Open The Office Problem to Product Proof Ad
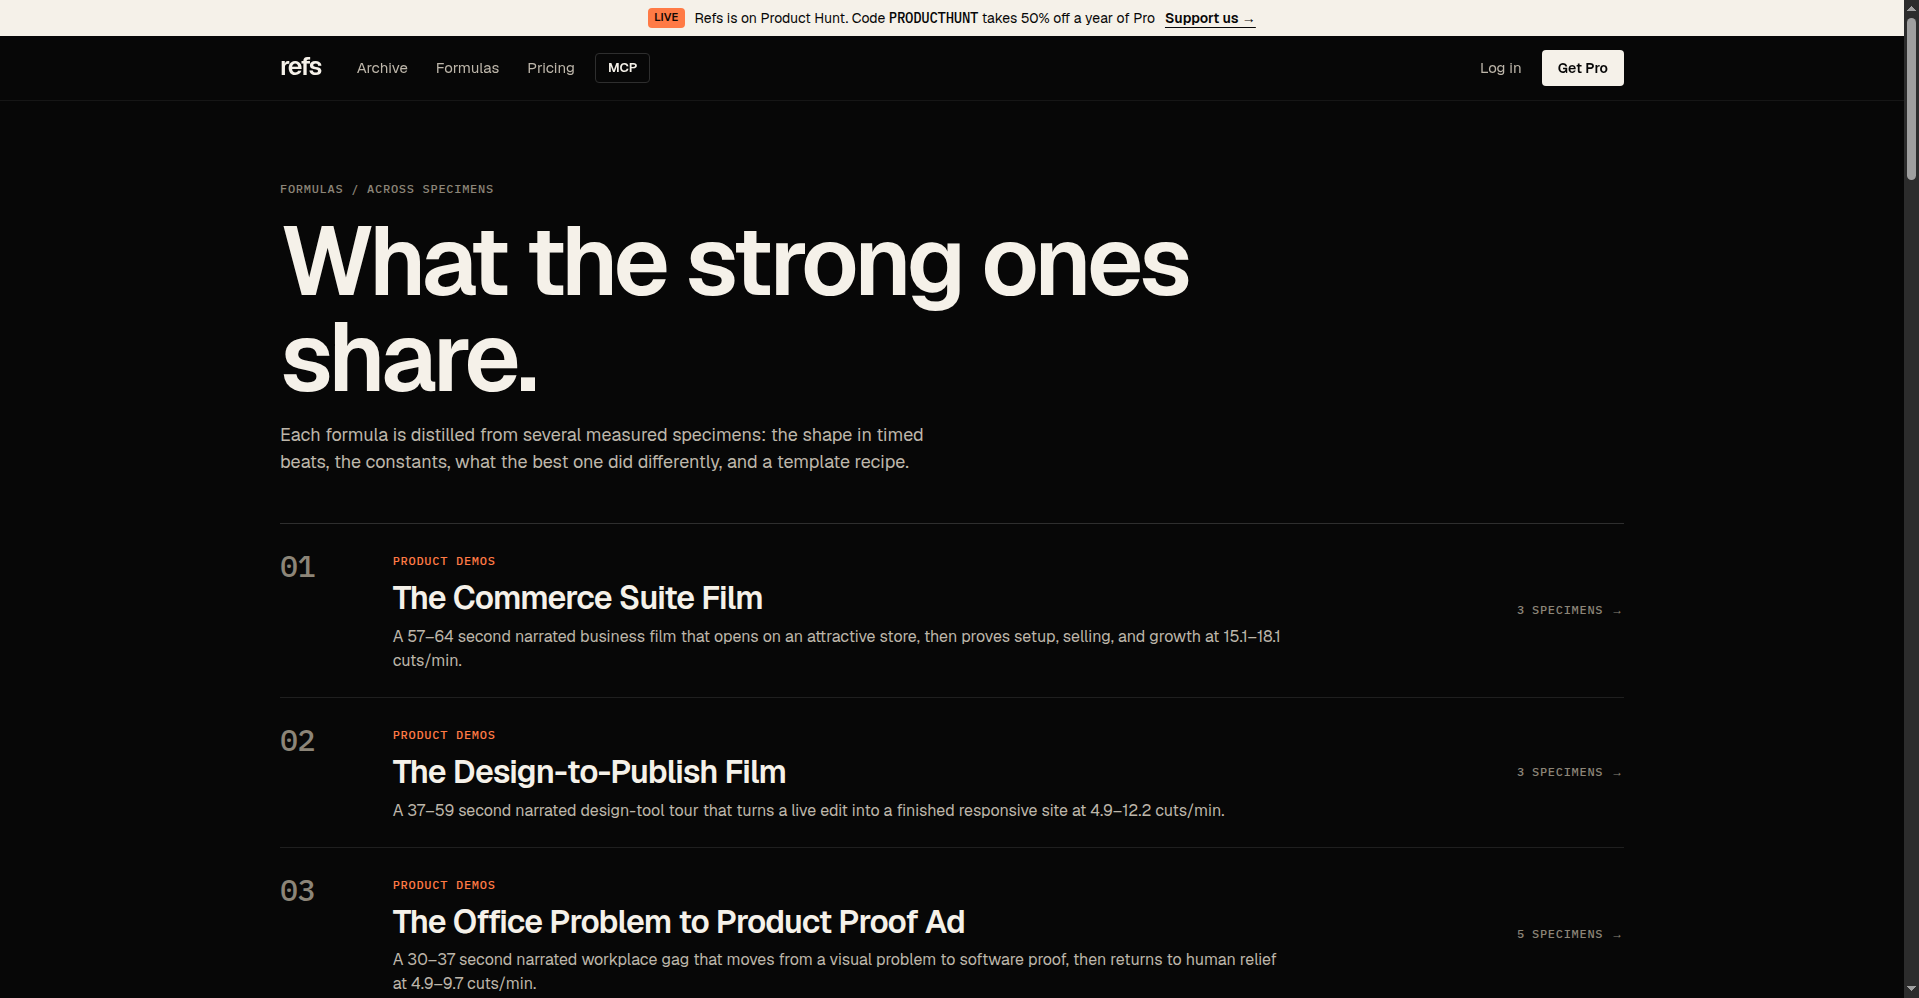The image size is (1919, 998). pos(678,922)
